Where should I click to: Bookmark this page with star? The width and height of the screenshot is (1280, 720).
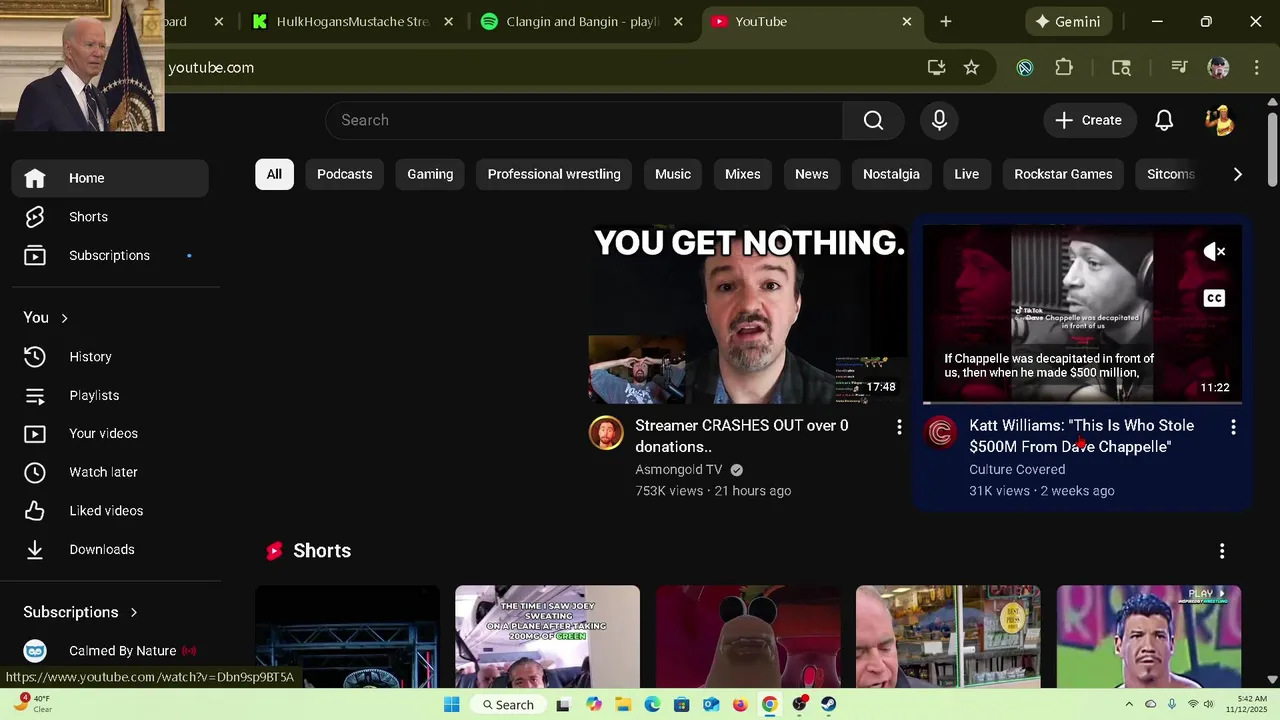click(971, 67)
